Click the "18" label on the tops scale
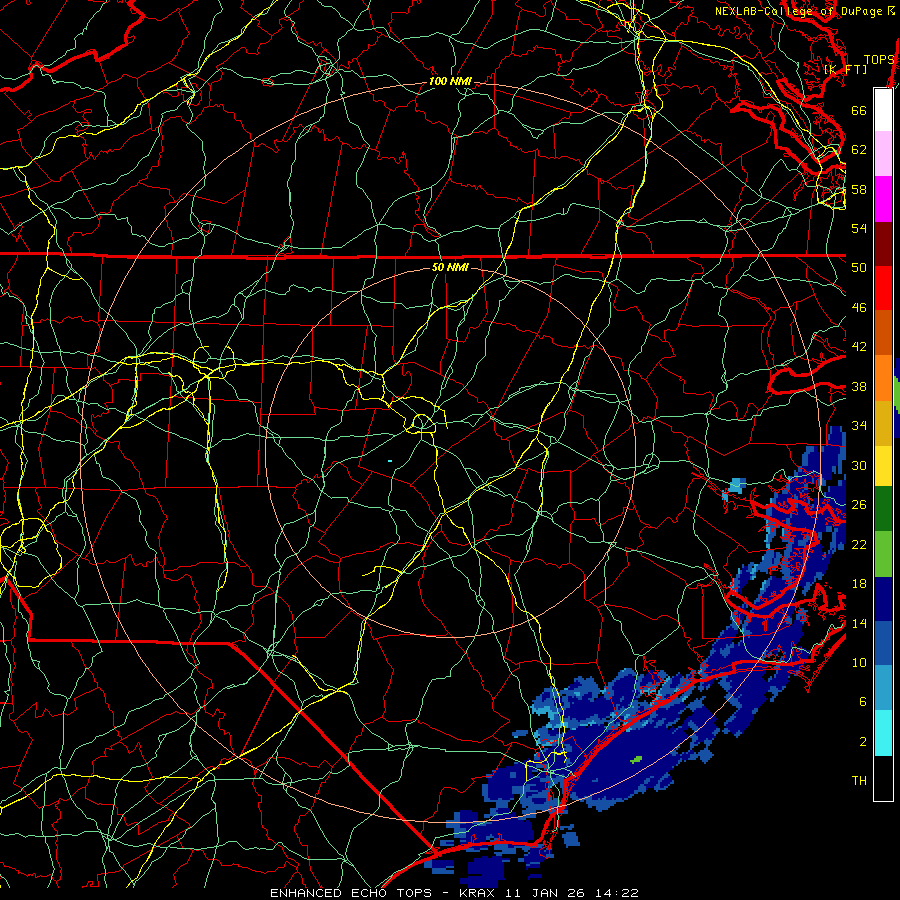 point(859,584)
